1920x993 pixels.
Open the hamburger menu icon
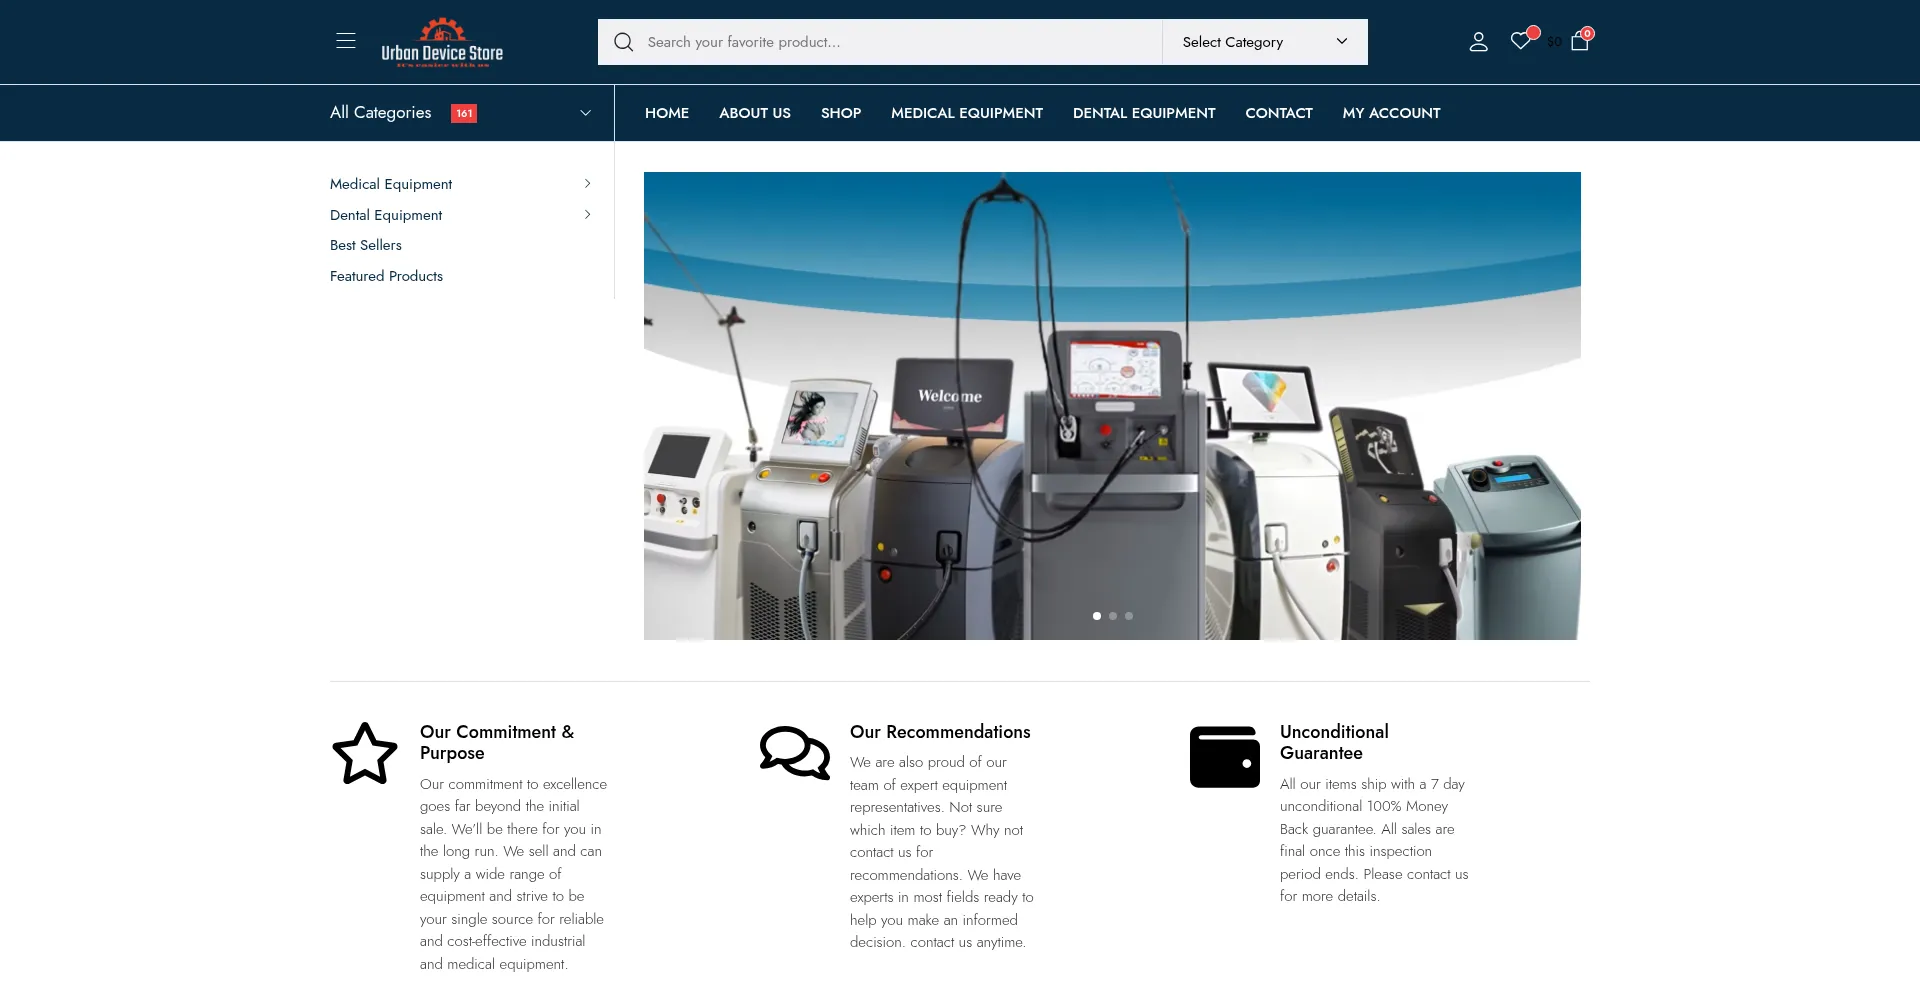pyautogui.click(x=346, y=41)
